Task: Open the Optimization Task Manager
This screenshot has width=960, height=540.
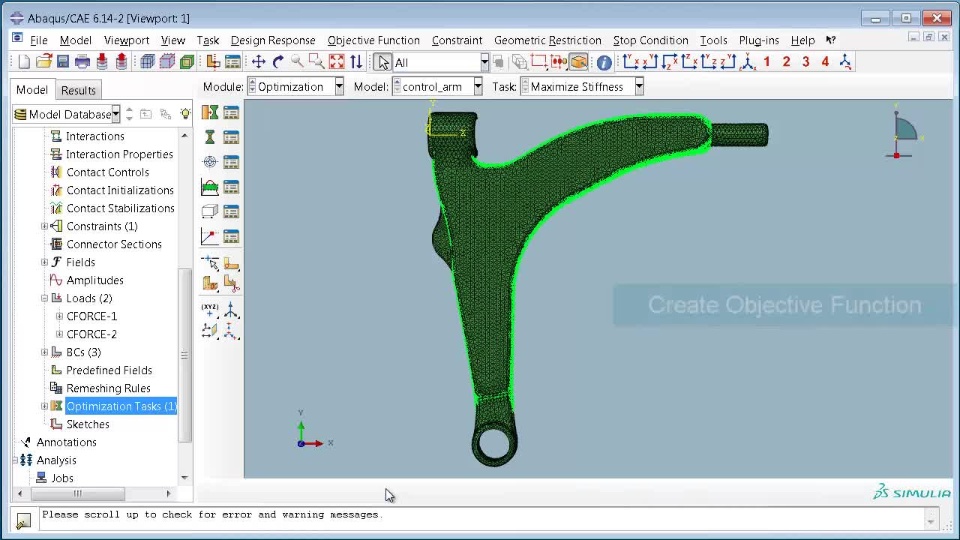Action: coord(231,113)
